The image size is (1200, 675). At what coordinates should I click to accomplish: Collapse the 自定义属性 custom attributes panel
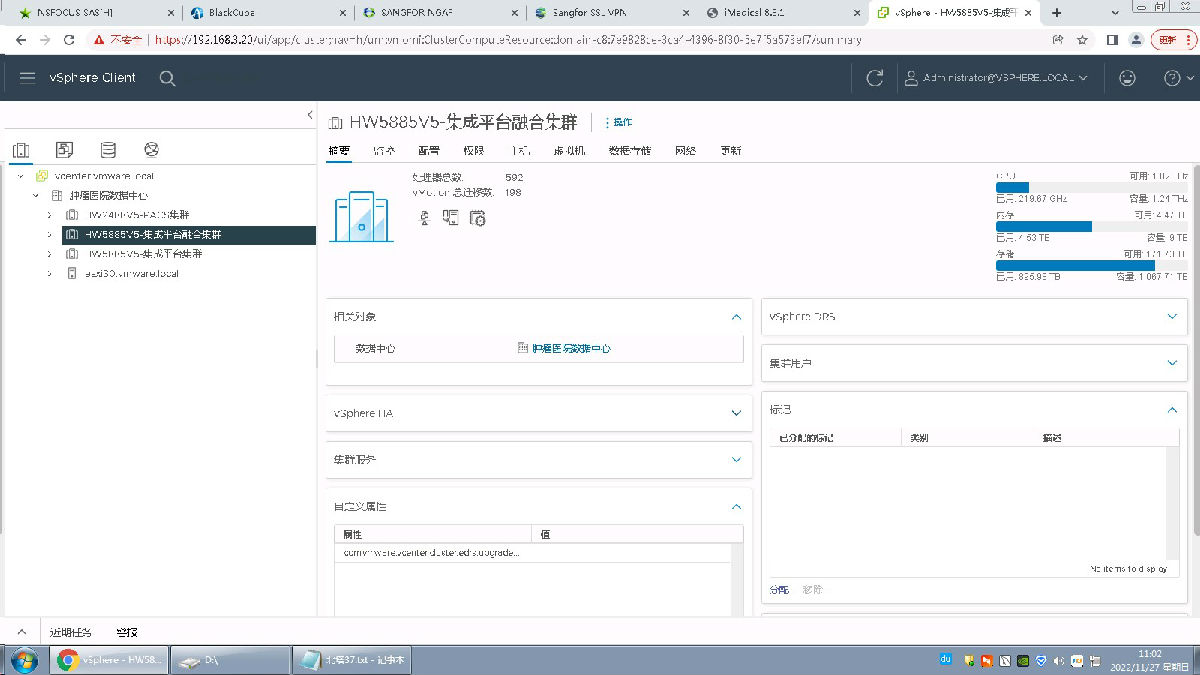tap(736, 507)
